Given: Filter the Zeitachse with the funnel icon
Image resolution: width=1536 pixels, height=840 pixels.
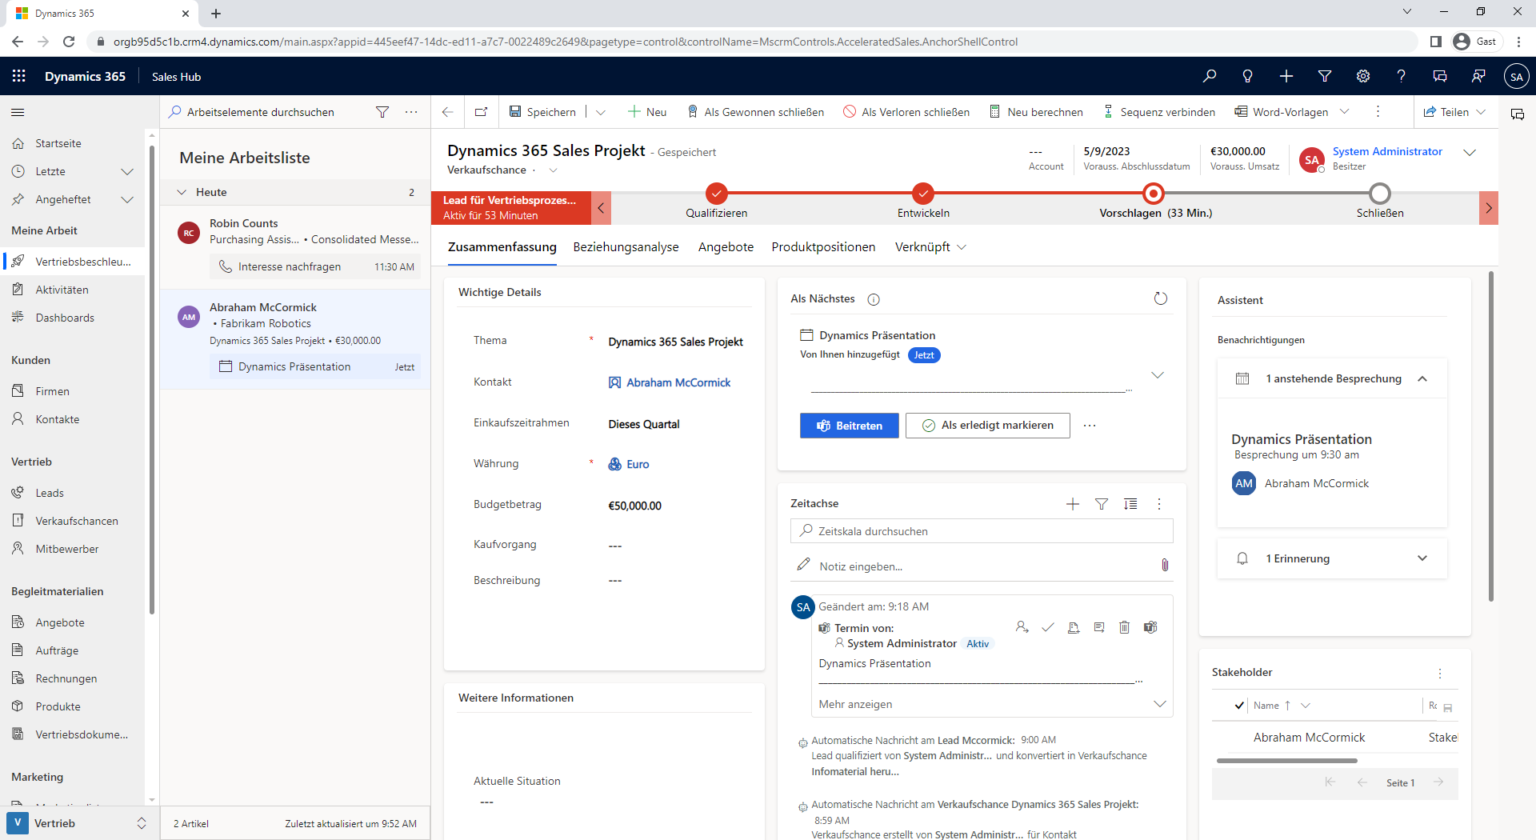Looking at the screenshot, I should coord(1101,504).
